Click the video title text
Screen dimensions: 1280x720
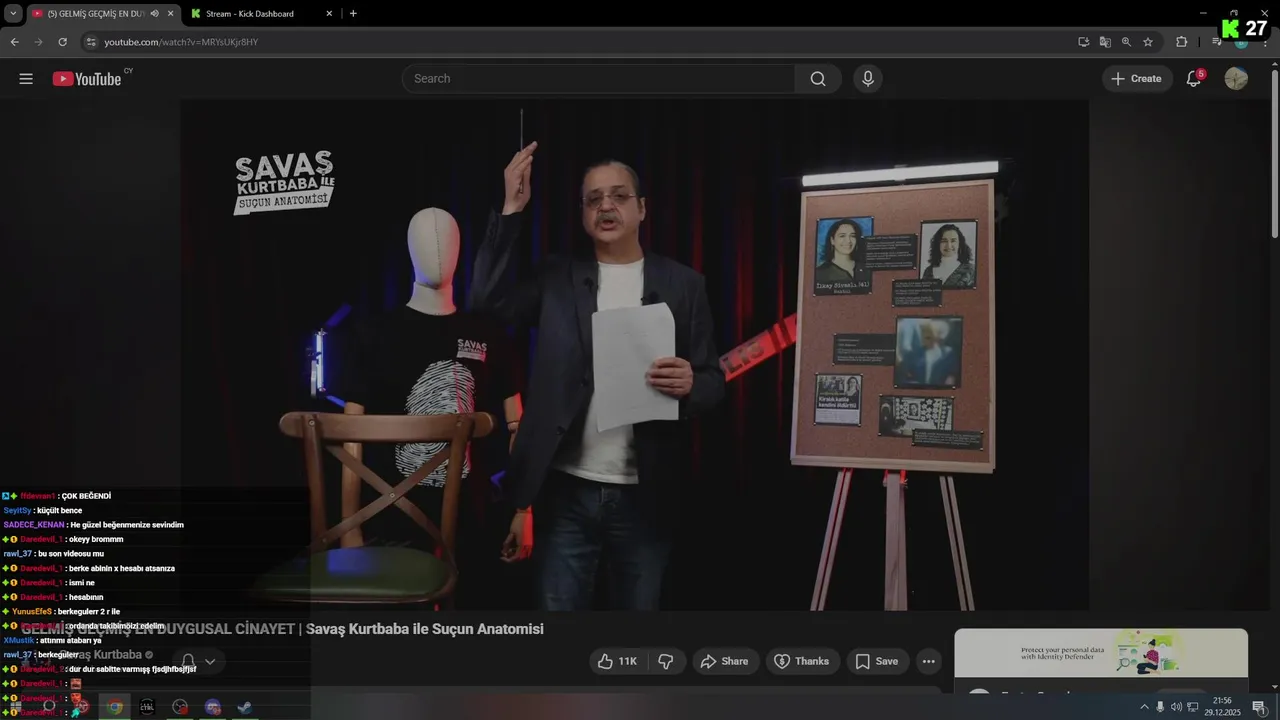(283, 629)
